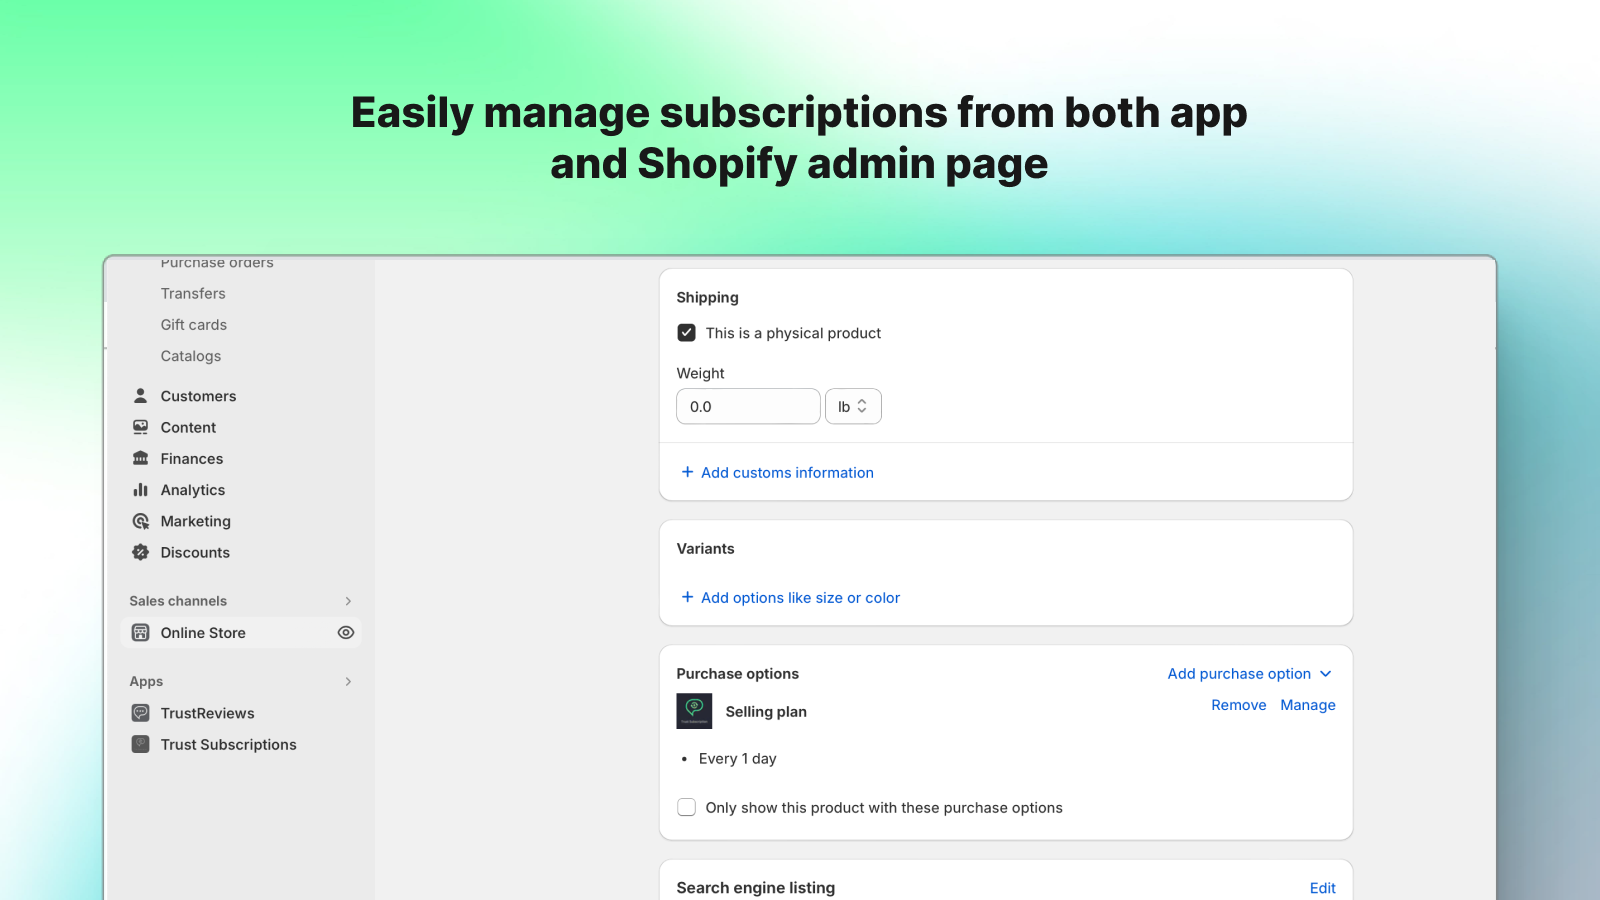
Task: Expand the Apps section chevron
Action: (348, 681)
